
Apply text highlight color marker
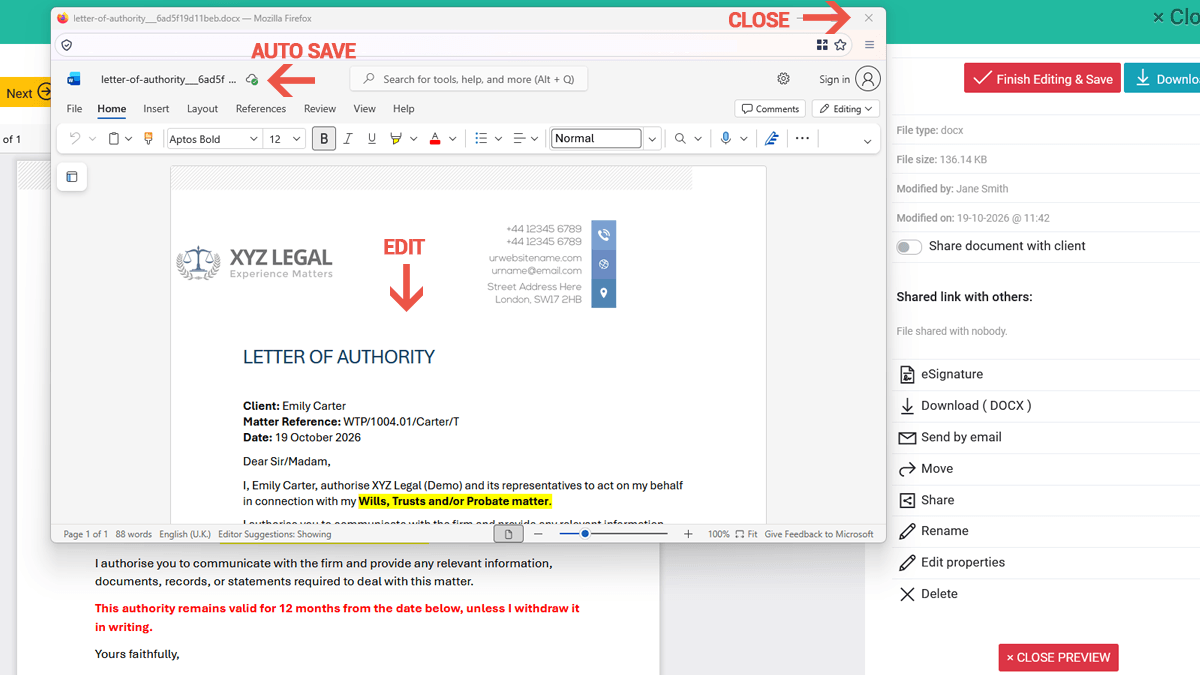[x=396, y=139]
